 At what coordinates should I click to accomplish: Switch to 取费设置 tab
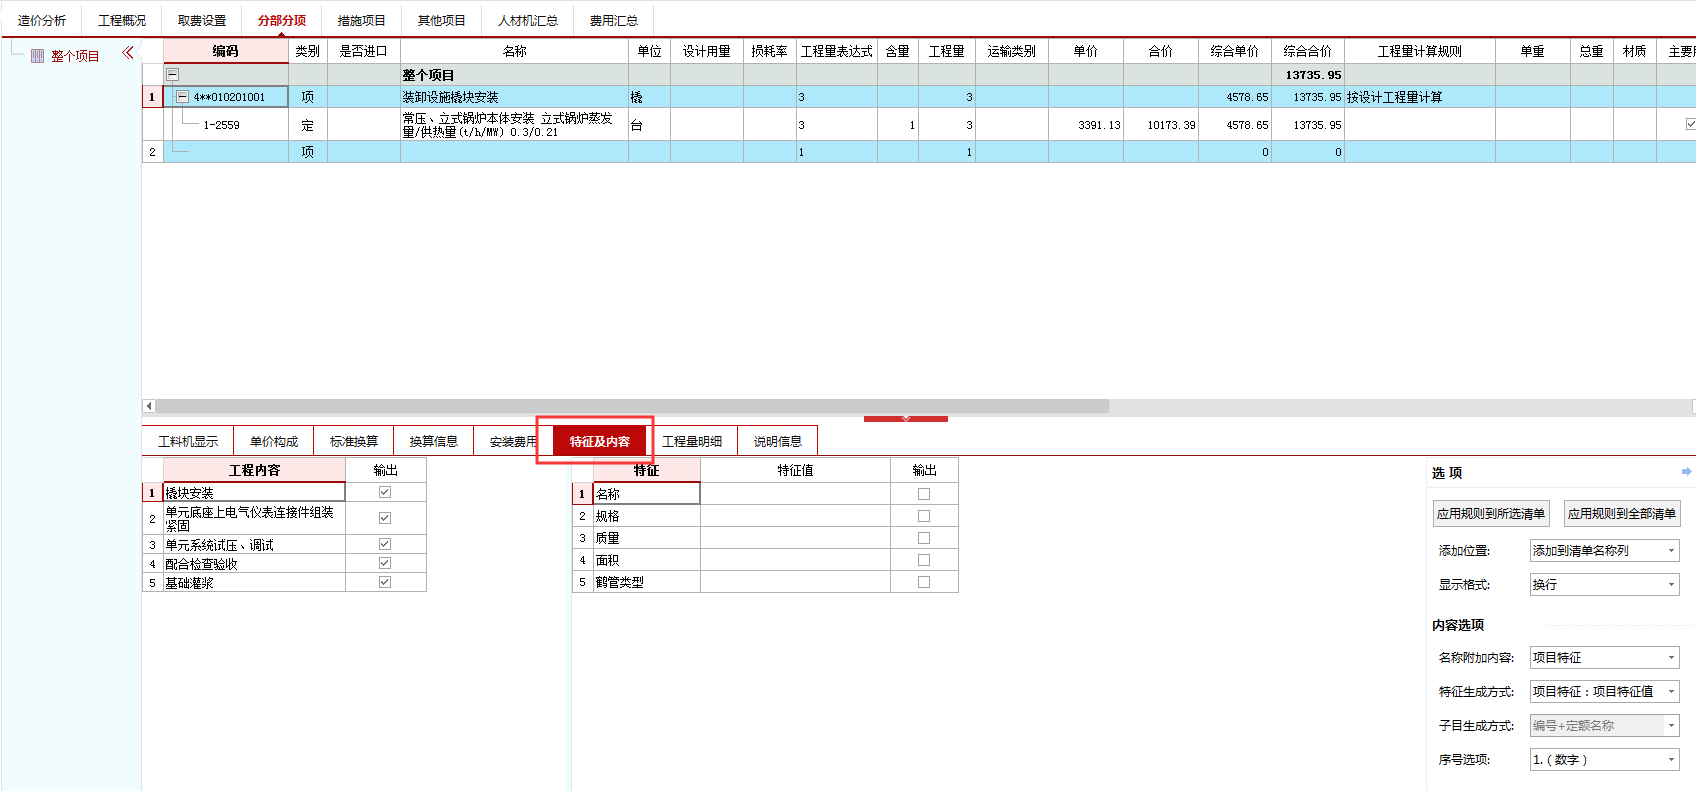click(x=202, y=21)
